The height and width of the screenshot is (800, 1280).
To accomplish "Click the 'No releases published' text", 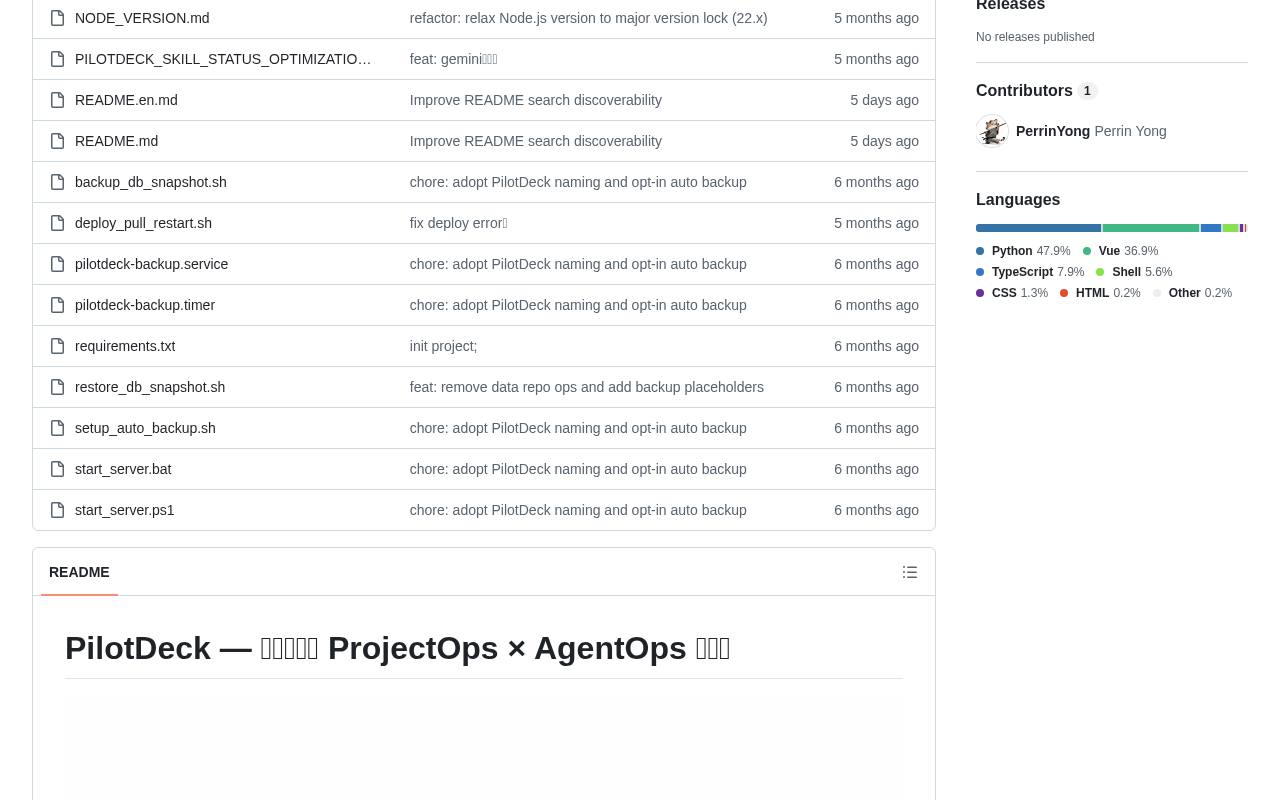I will (1035, 37).
